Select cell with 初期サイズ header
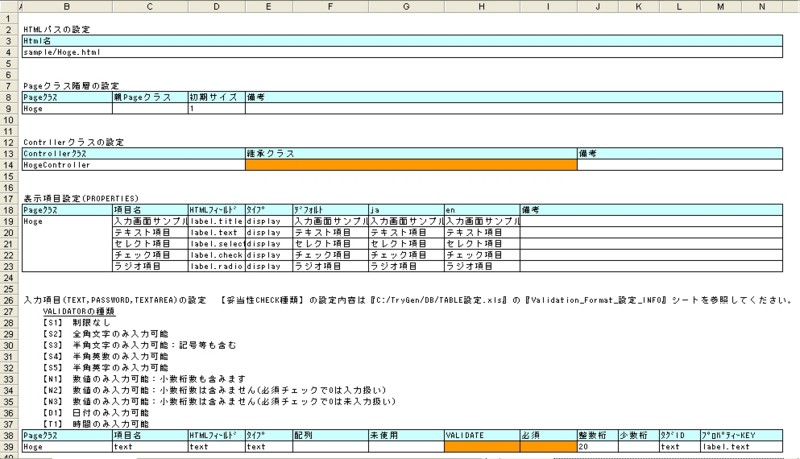800x459 pixels. pos(217,97)
